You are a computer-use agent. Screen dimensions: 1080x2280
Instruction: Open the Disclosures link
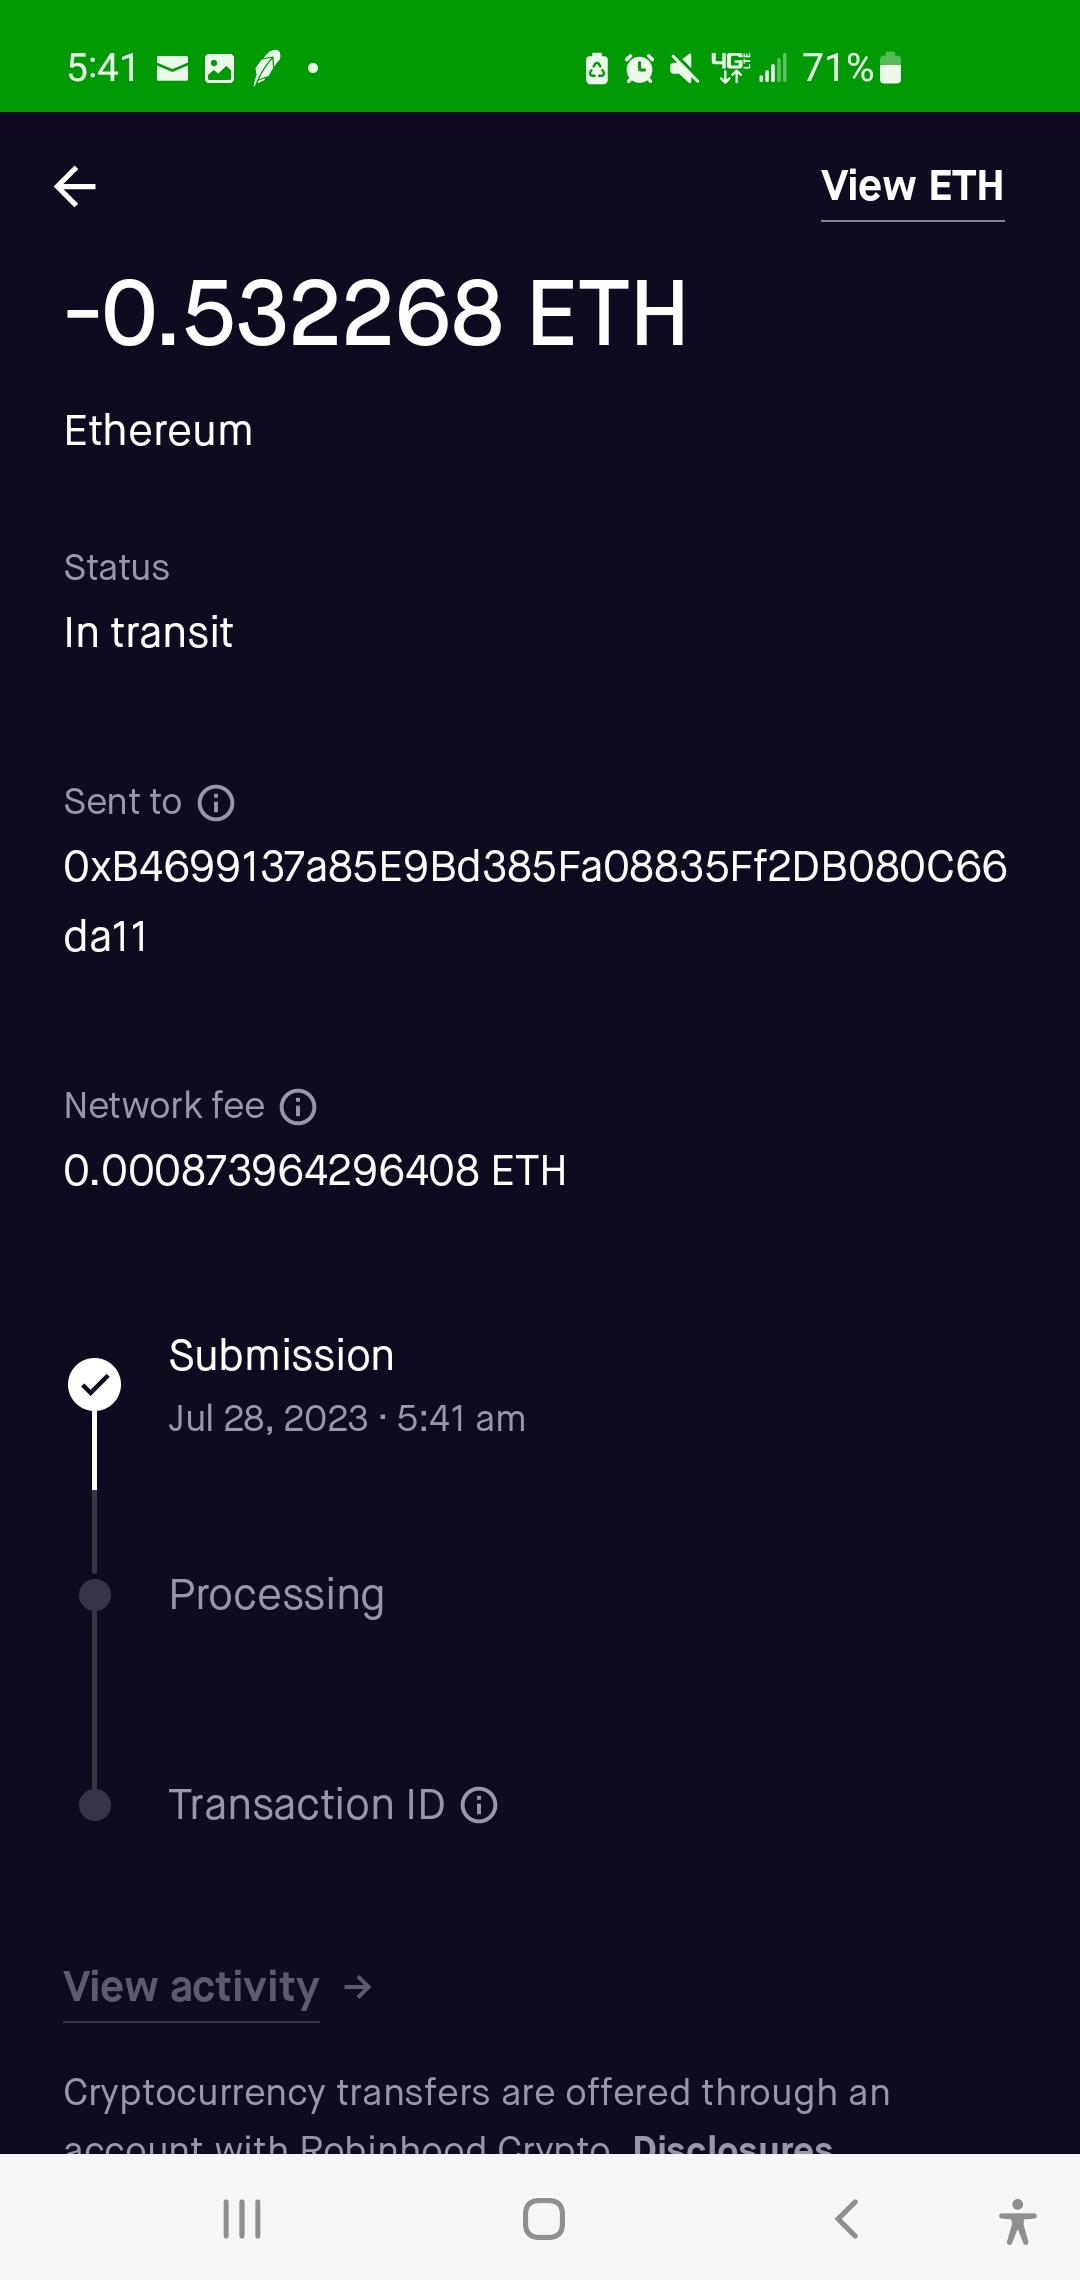732,2144
